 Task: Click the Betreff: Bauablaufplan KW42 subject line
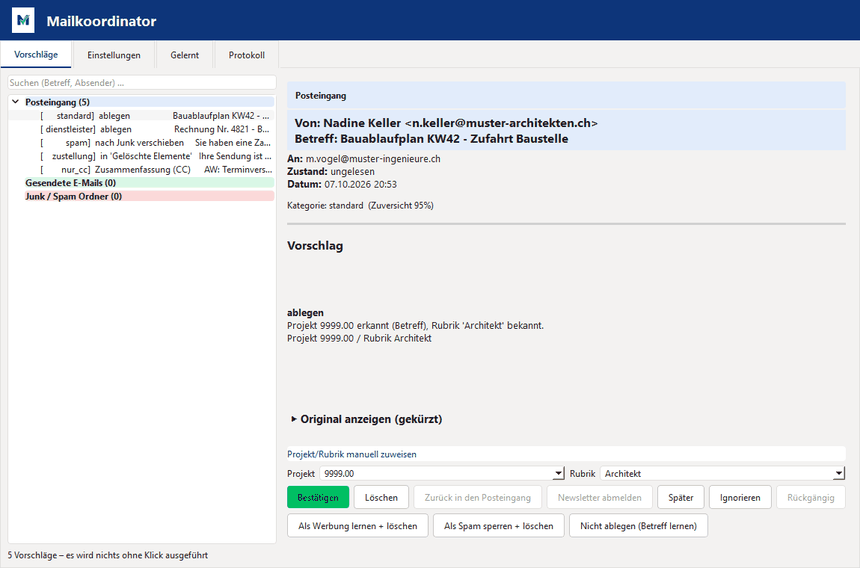pos(431,139)
